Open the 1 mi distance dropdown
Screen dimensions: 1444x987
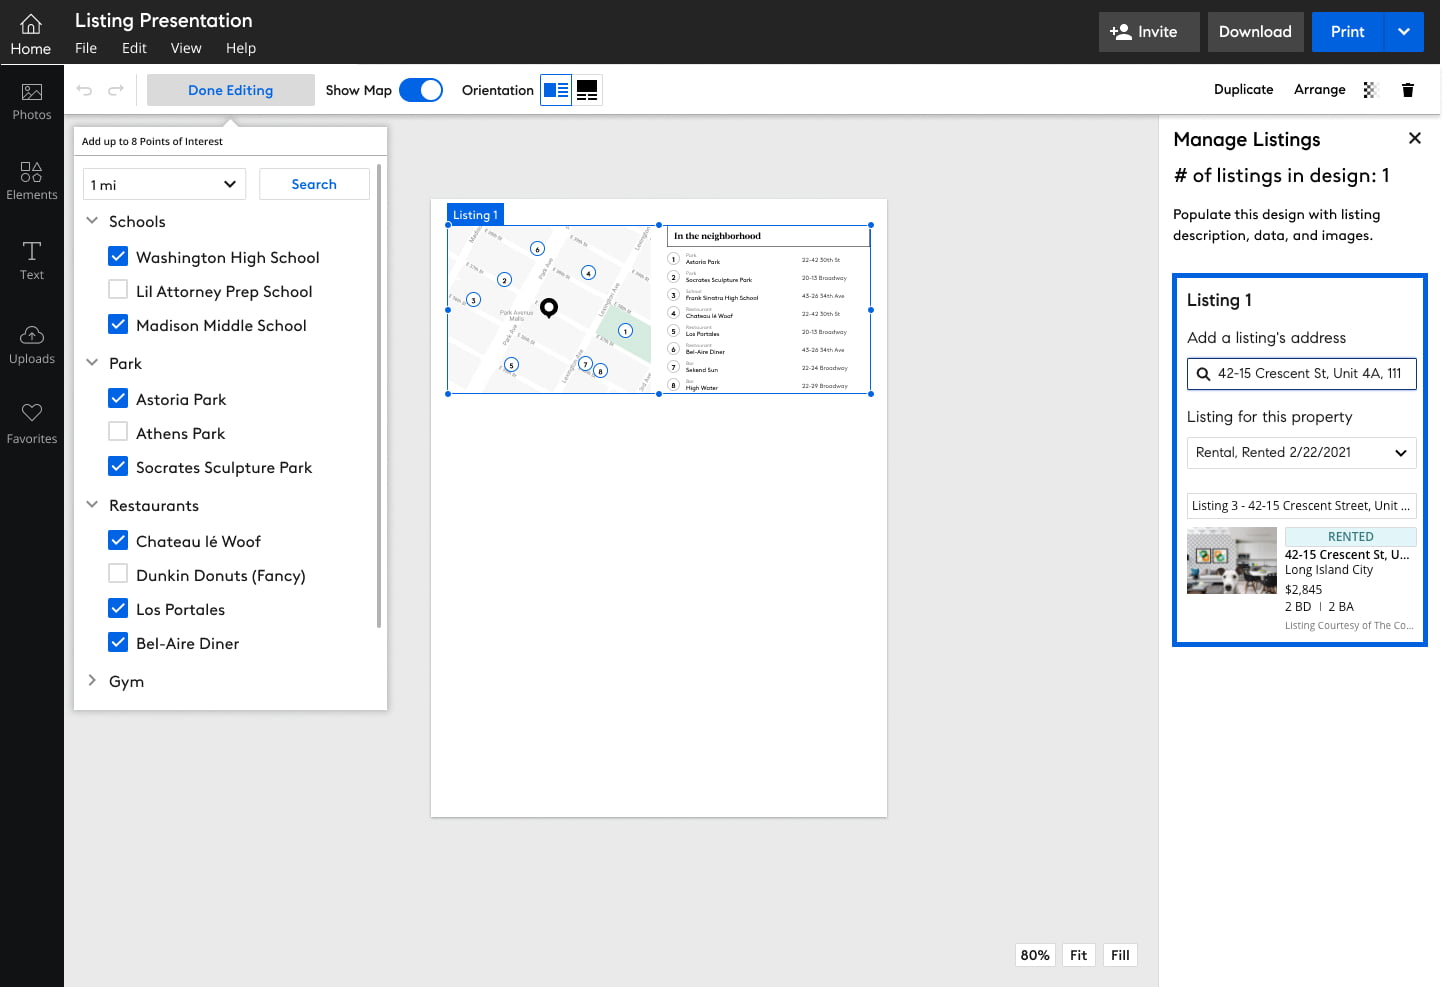pyautogui.click(x=164, y=184)
